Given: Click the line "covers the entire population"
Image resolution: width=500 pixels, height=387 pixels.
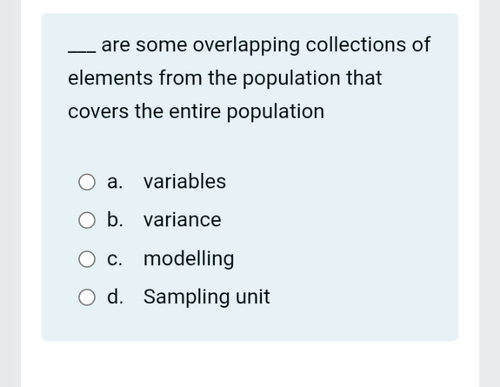Looking at the screenshot, I should (196, 112).
